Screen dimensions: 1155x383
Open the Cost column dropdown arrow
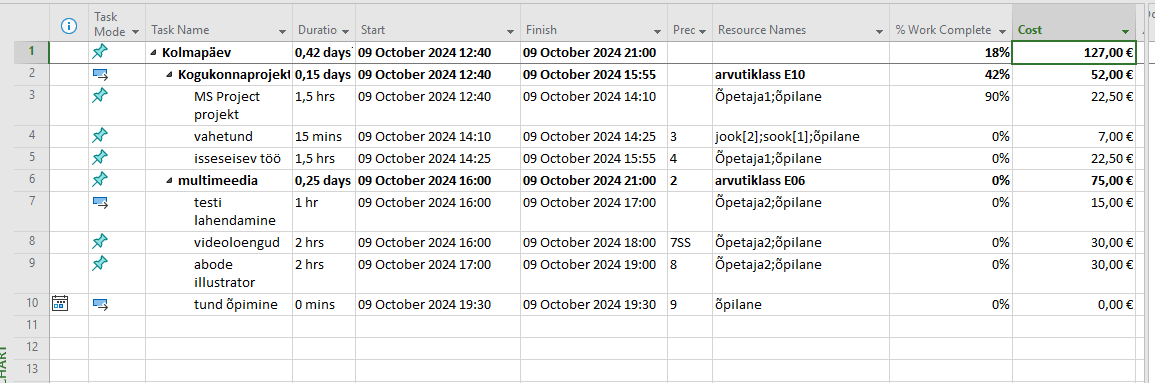(1125, 31)
